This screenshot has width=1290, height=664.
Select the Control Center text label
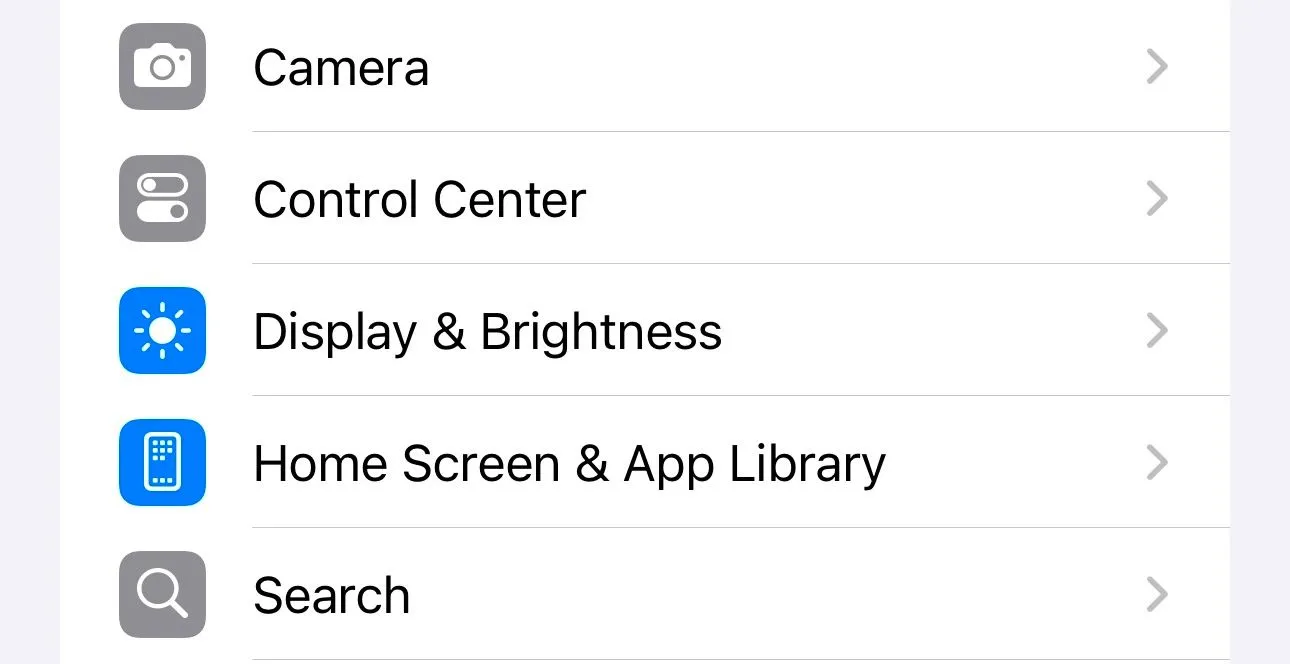click(x=419, y=200)
